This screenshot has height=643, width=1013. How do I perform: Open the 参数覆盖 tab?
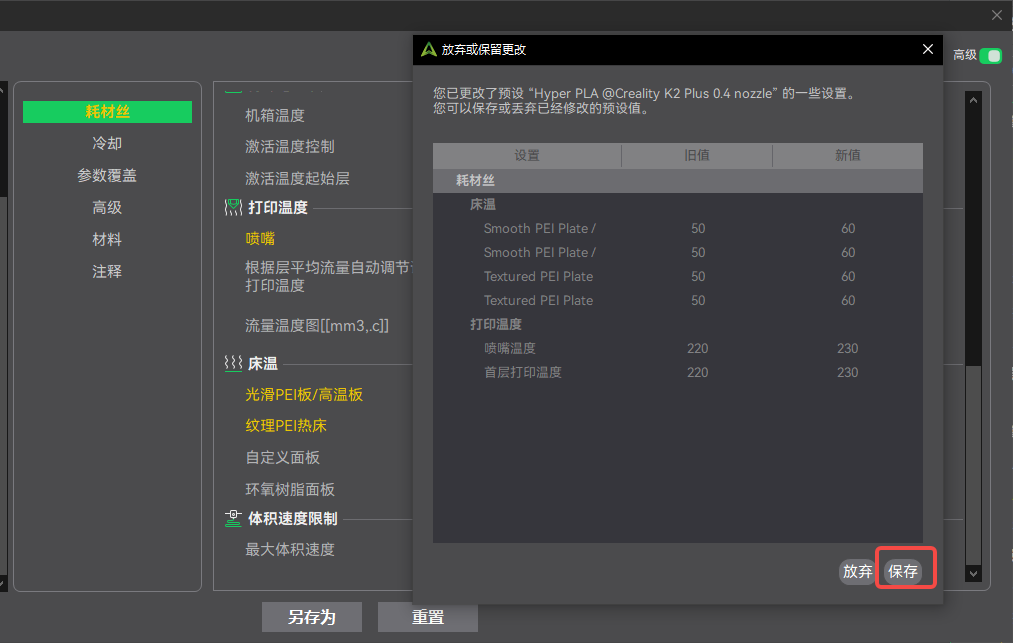coord(107,176)
